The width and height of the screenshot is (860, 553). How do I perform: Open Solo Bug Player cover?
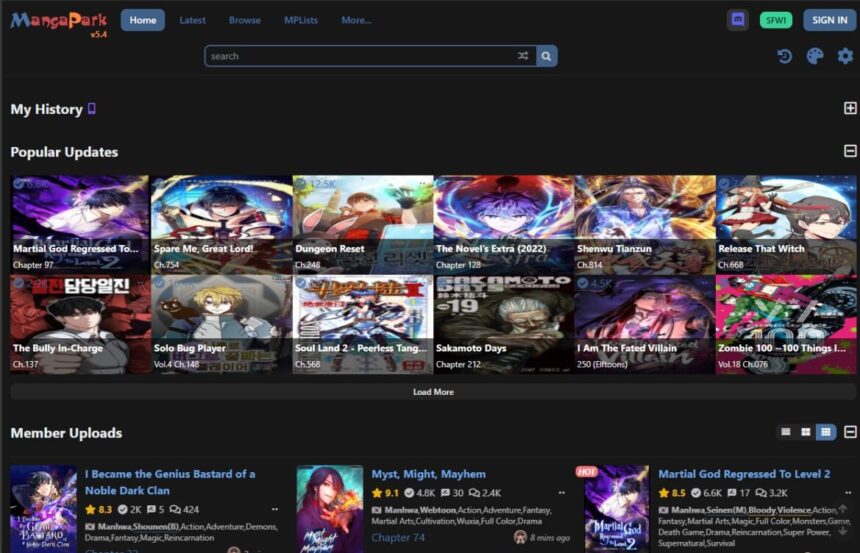(x=221, y=324)
